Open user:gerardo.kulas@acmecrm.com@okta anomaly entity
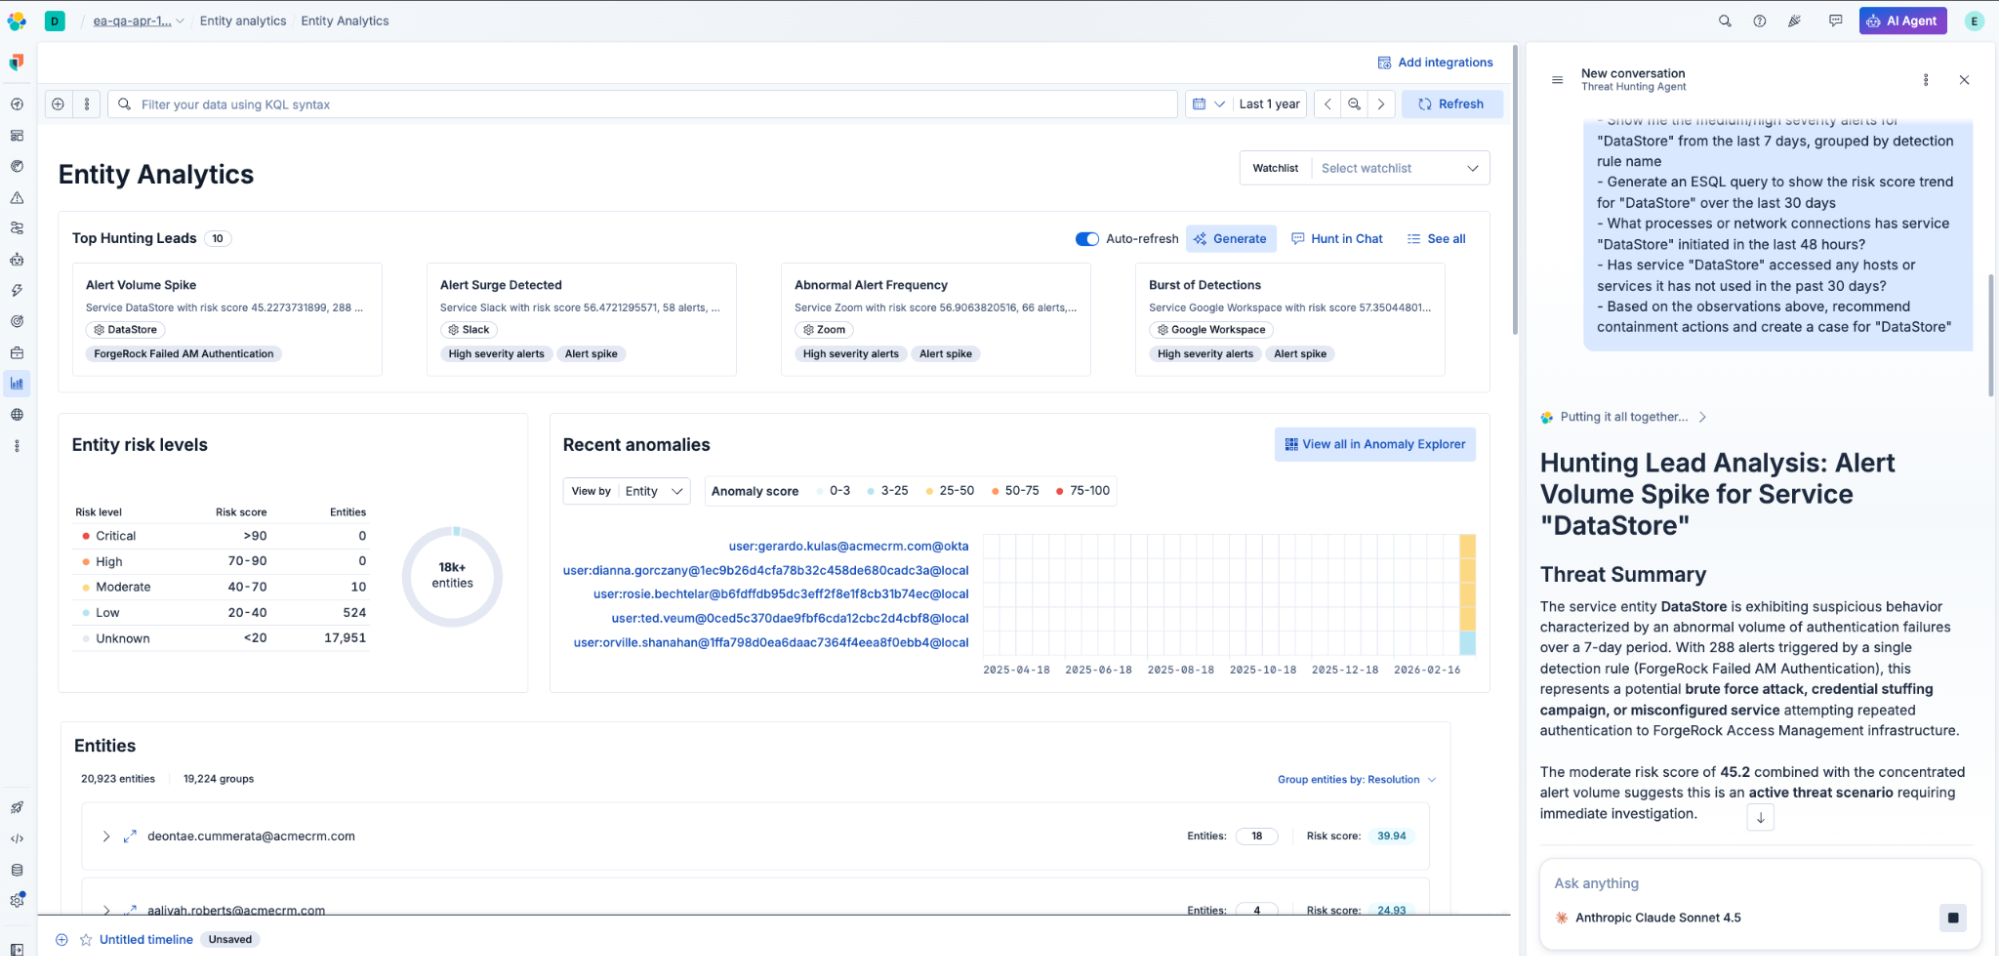Image resolution: width=1999 pixels, height=956 pixels. [x=849, y=546]
